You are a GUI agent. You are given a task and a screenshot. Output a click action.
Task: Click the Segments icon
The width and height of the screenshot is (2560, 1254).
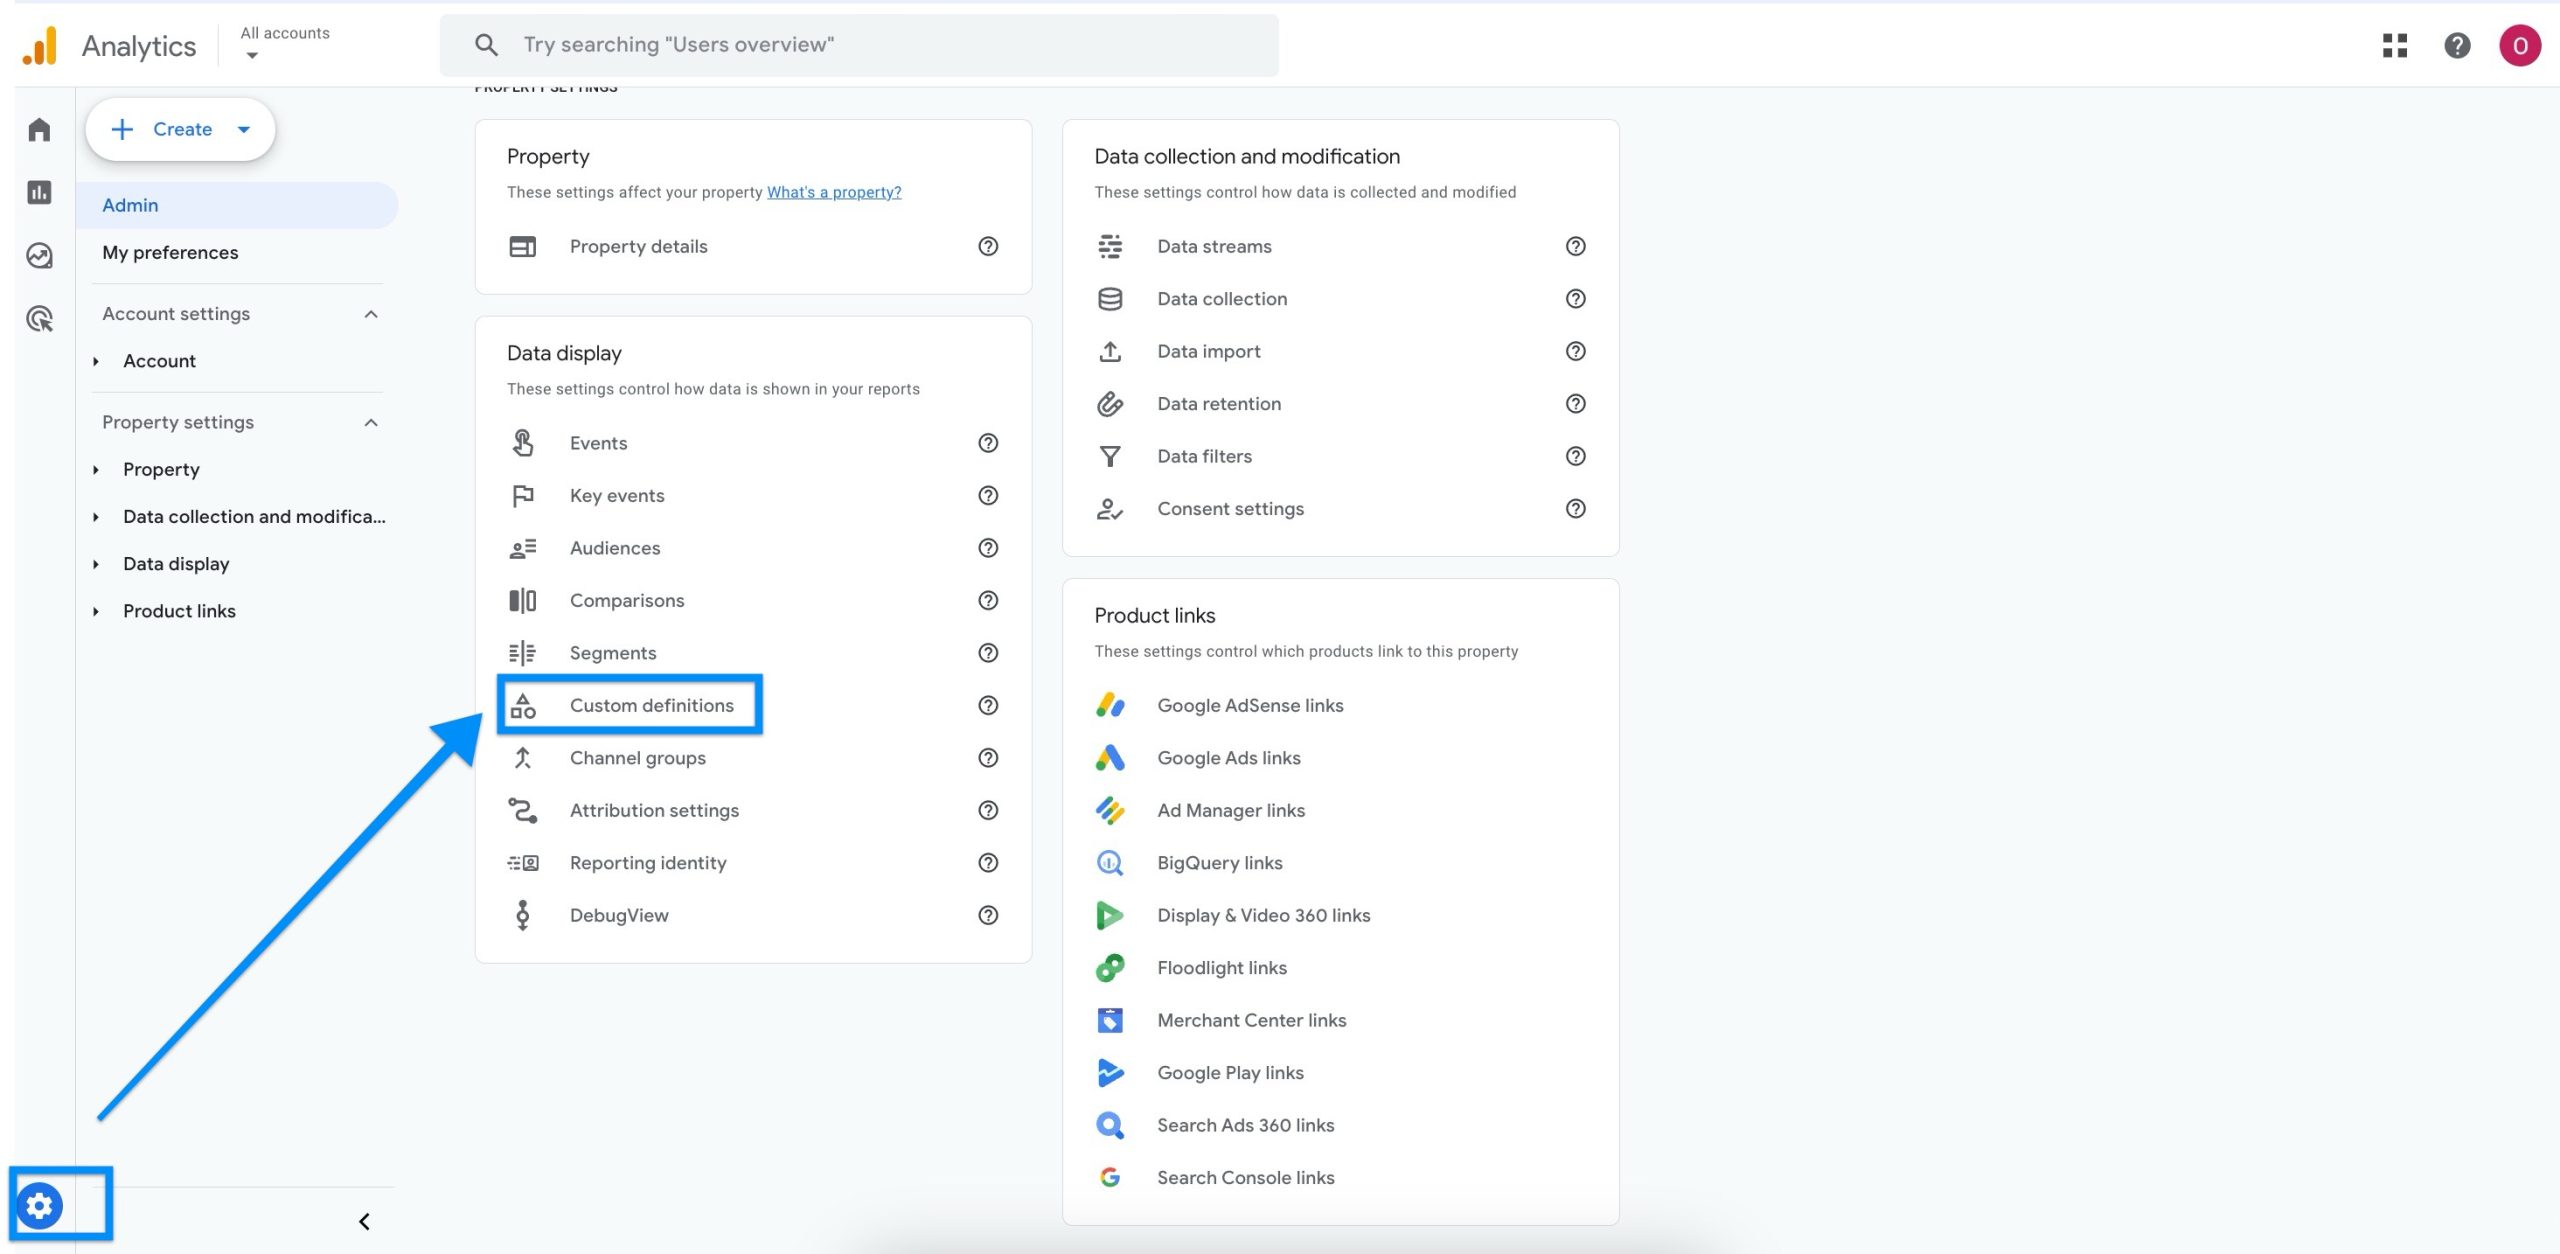tap(522, 653)
